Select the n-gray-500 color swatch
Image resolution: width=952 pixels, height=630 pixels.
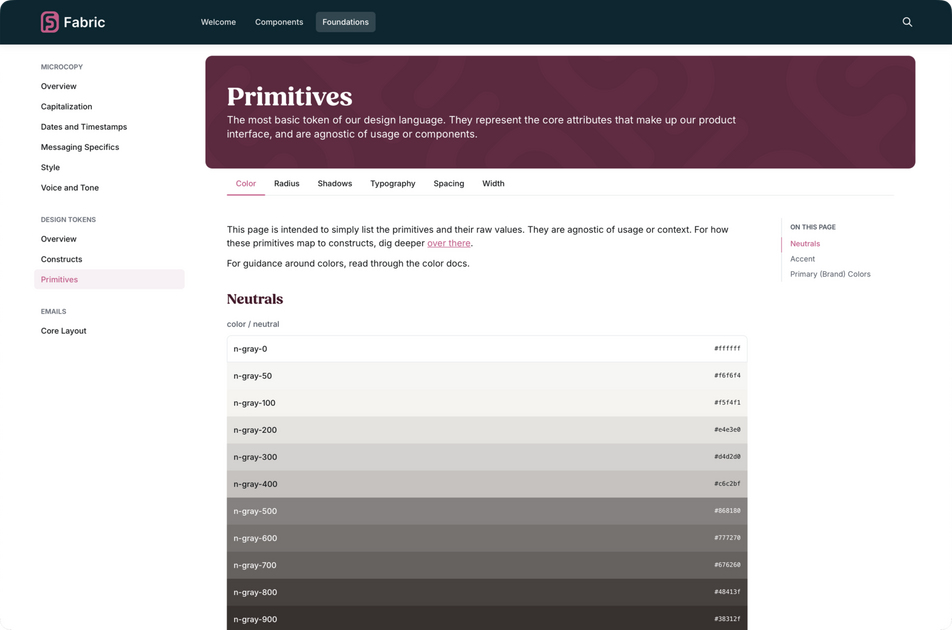pos(486,510)
